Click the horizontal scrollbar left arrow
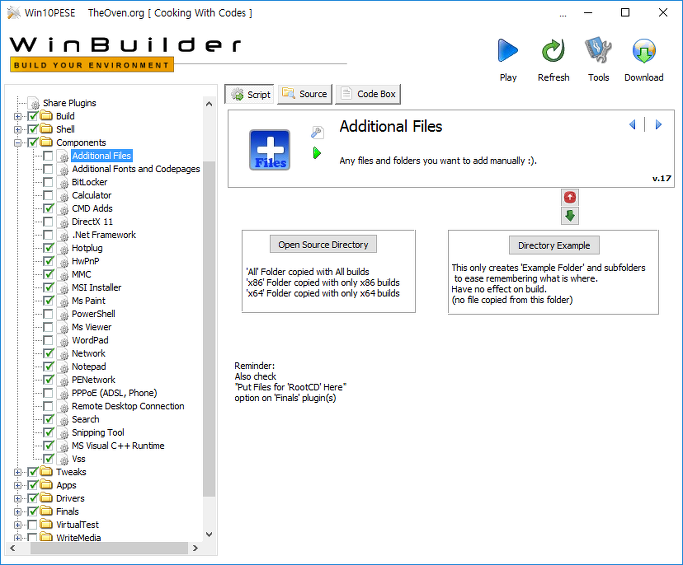The width and height of the screenshot is (683, 565). 13,548
